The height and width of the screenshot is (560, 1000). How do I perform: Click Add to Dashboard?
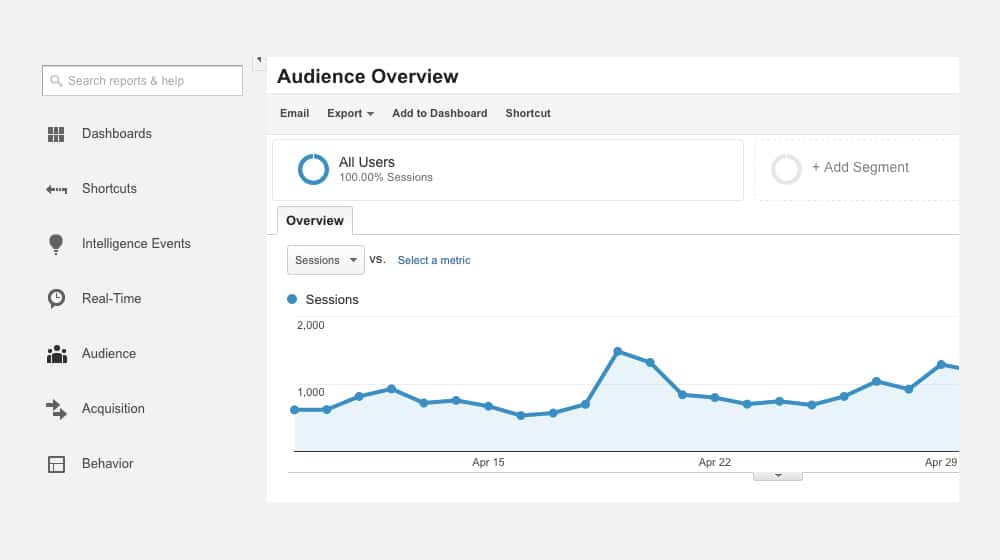point(439,114)
